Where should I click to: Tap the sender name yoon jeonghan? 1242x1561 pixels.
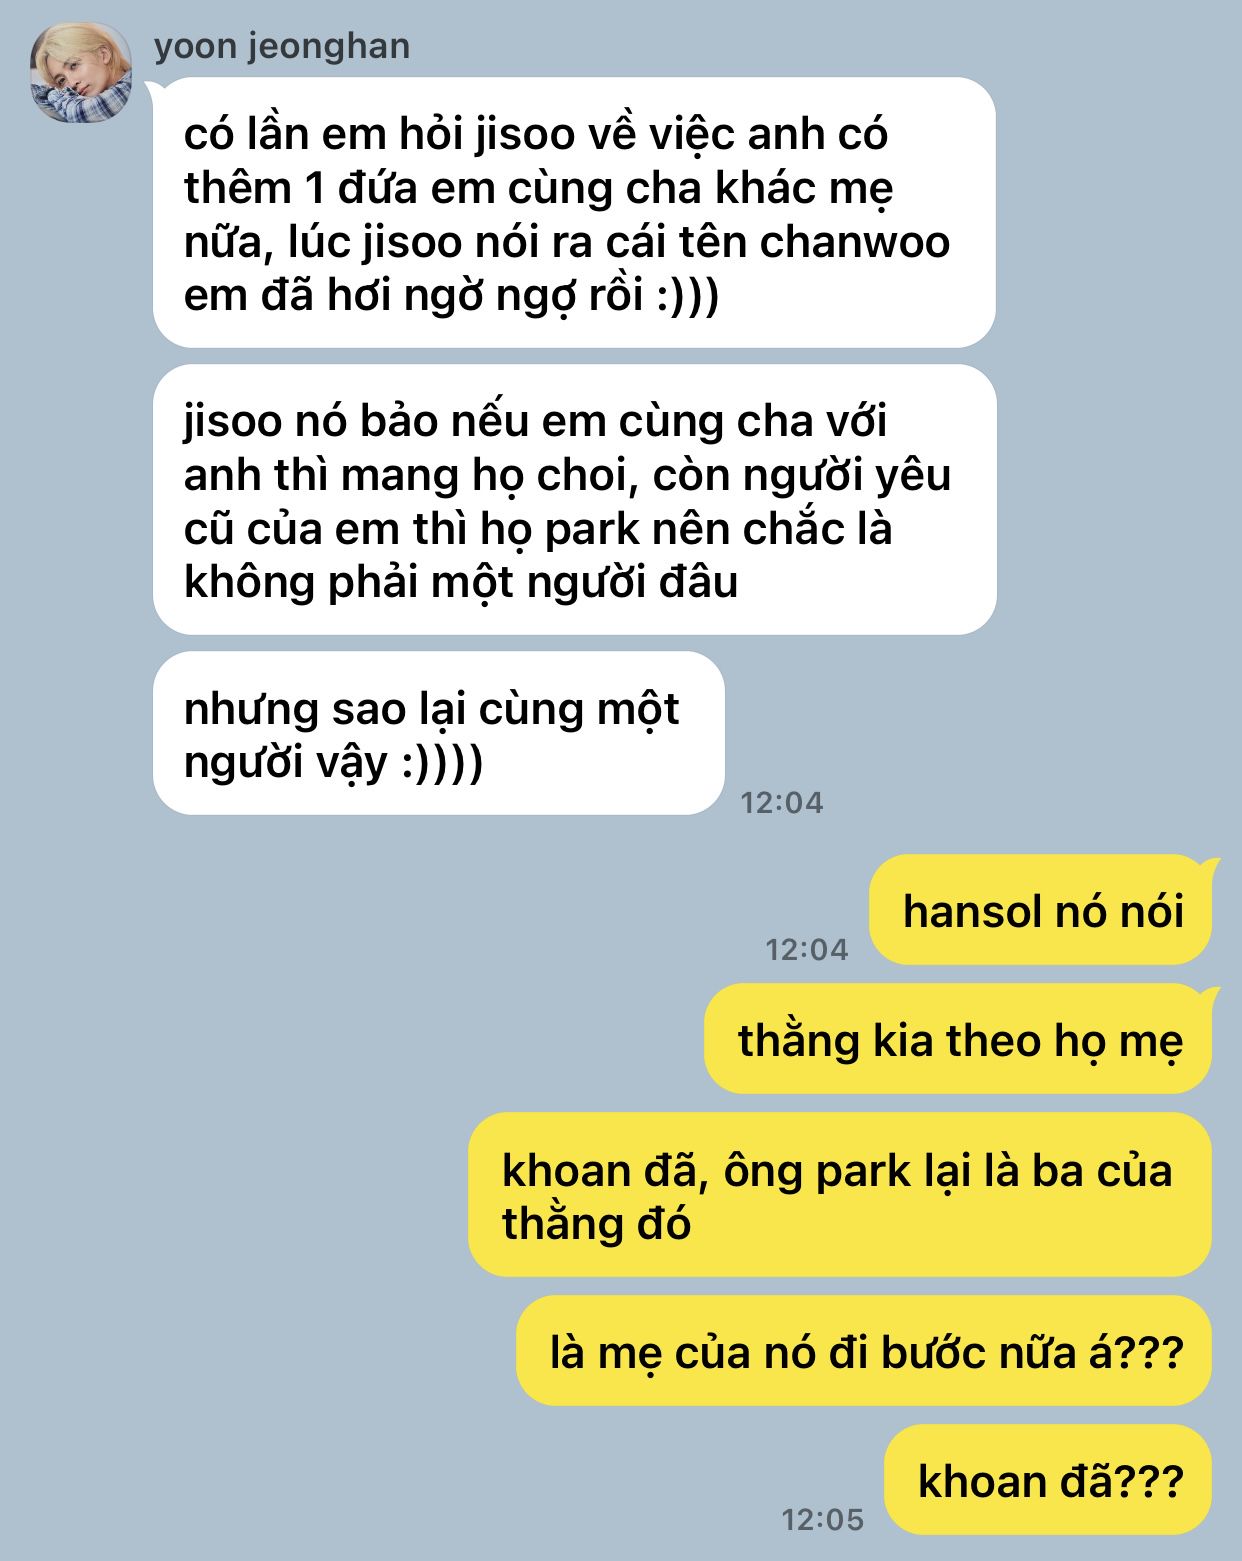282,46
